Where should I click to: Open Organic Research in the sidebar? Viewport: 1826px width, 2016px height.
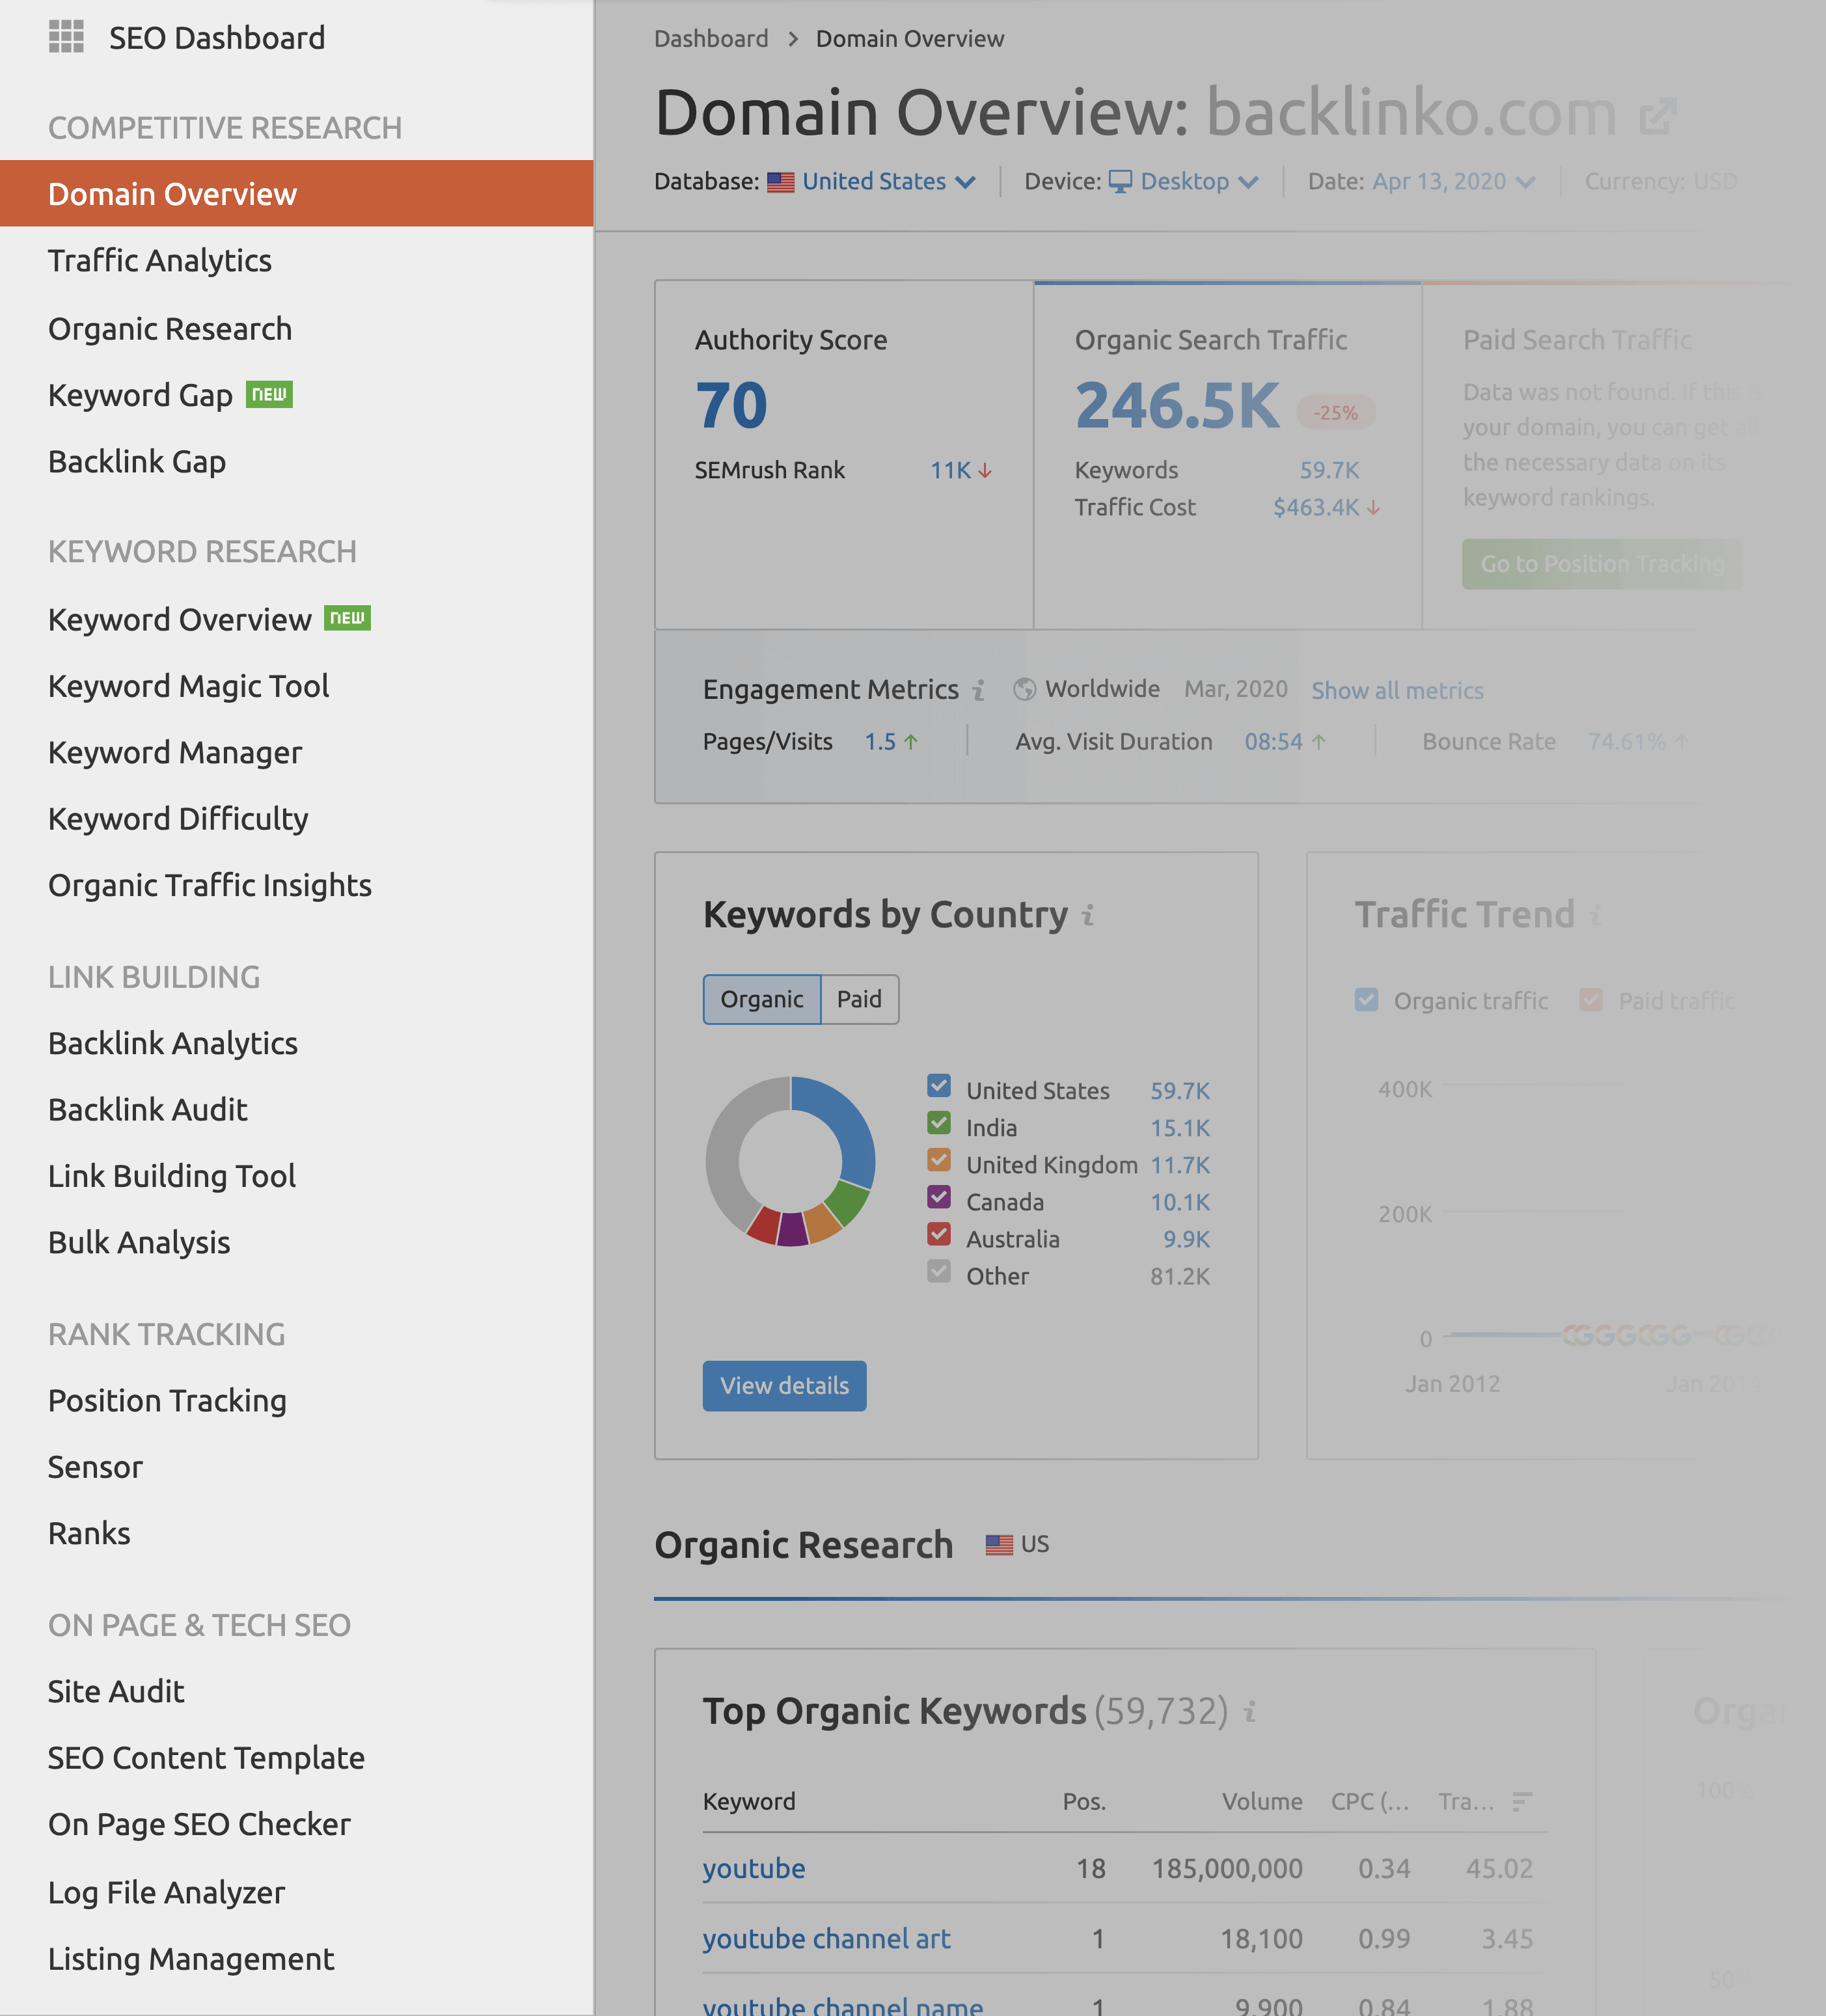(170, 329)
